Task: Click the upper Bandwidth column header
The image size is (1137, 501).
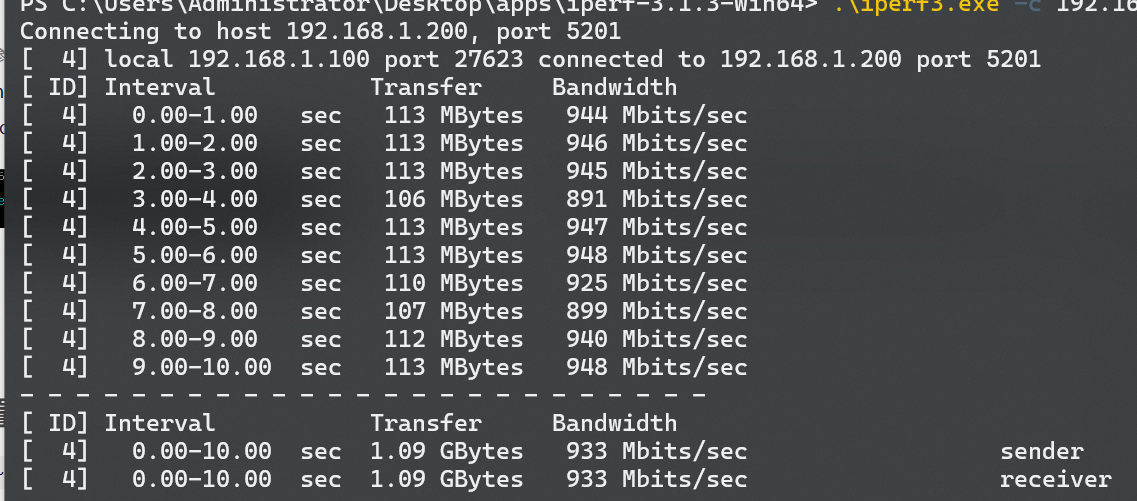Action: click(614, 87)
